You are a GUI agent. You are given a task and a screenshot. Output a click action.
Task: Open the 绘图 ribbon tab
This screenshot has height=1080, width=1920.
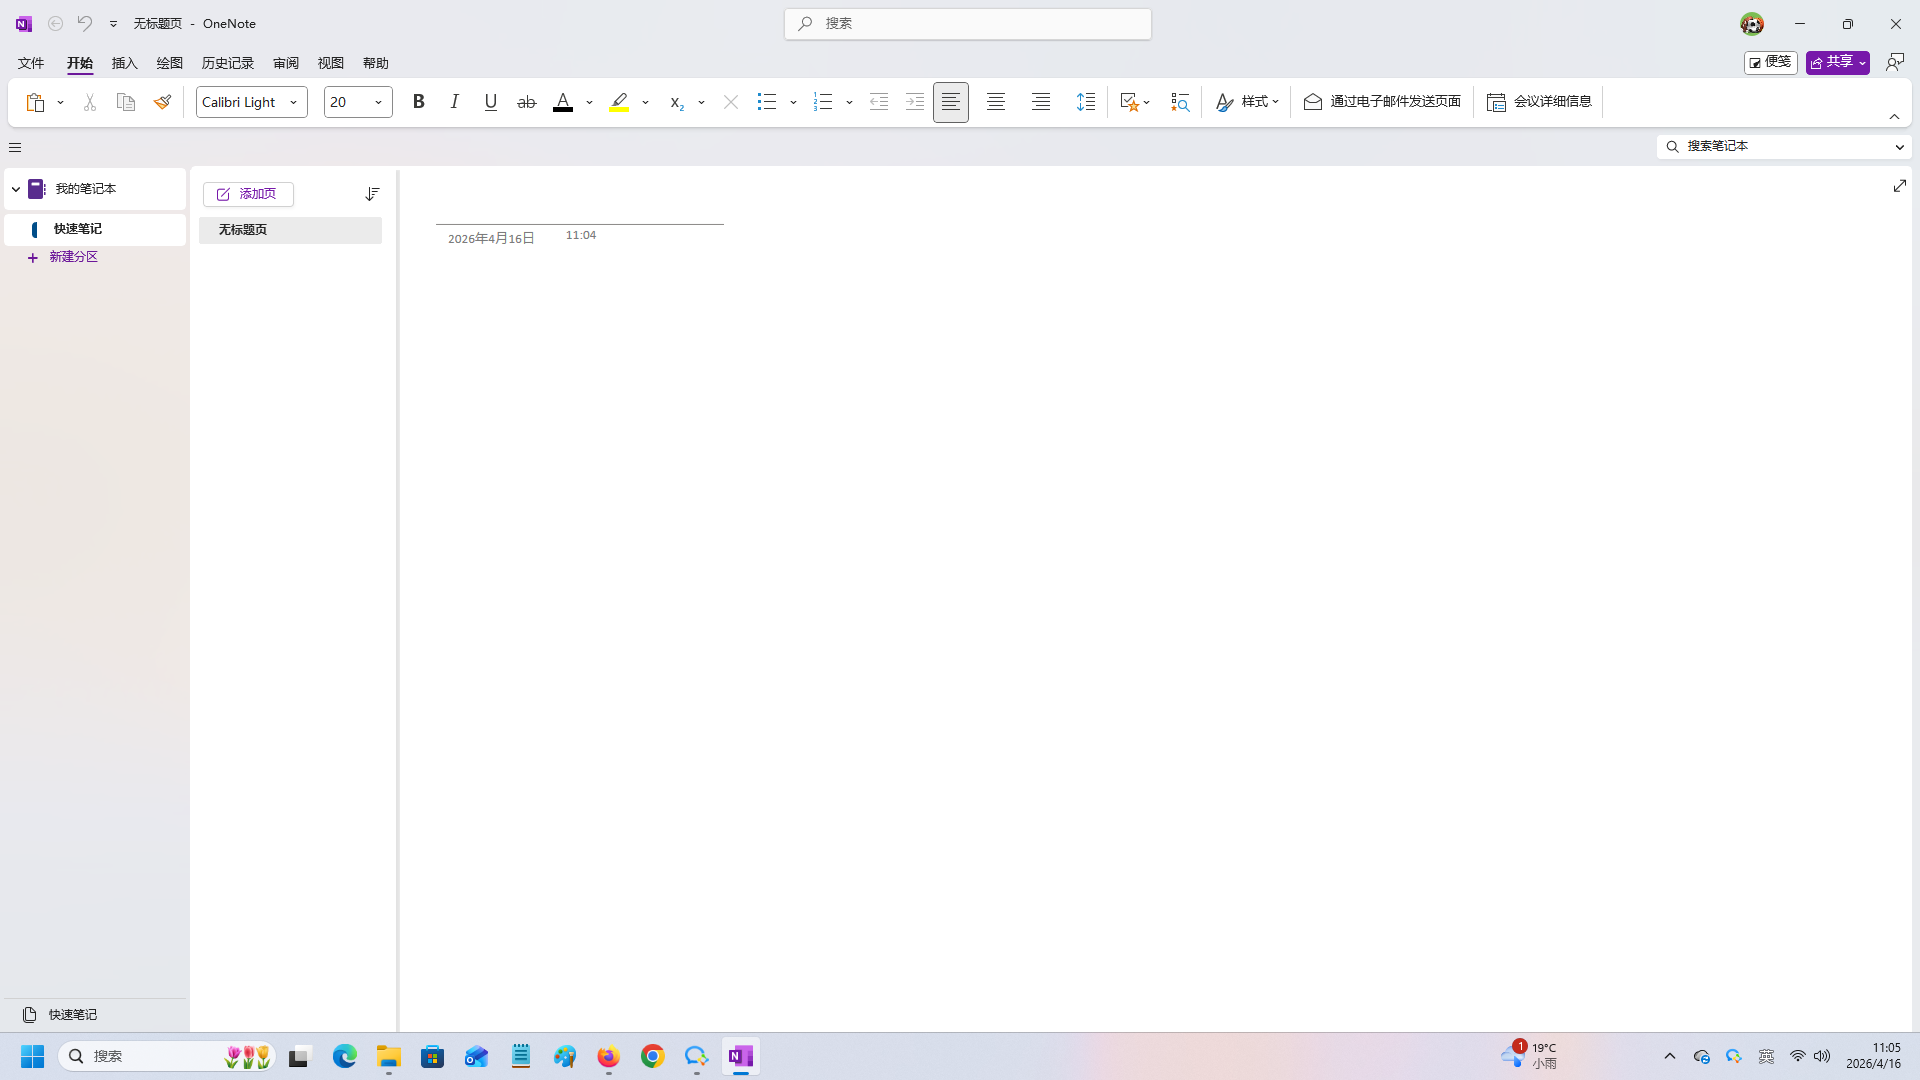coord(169,63)
